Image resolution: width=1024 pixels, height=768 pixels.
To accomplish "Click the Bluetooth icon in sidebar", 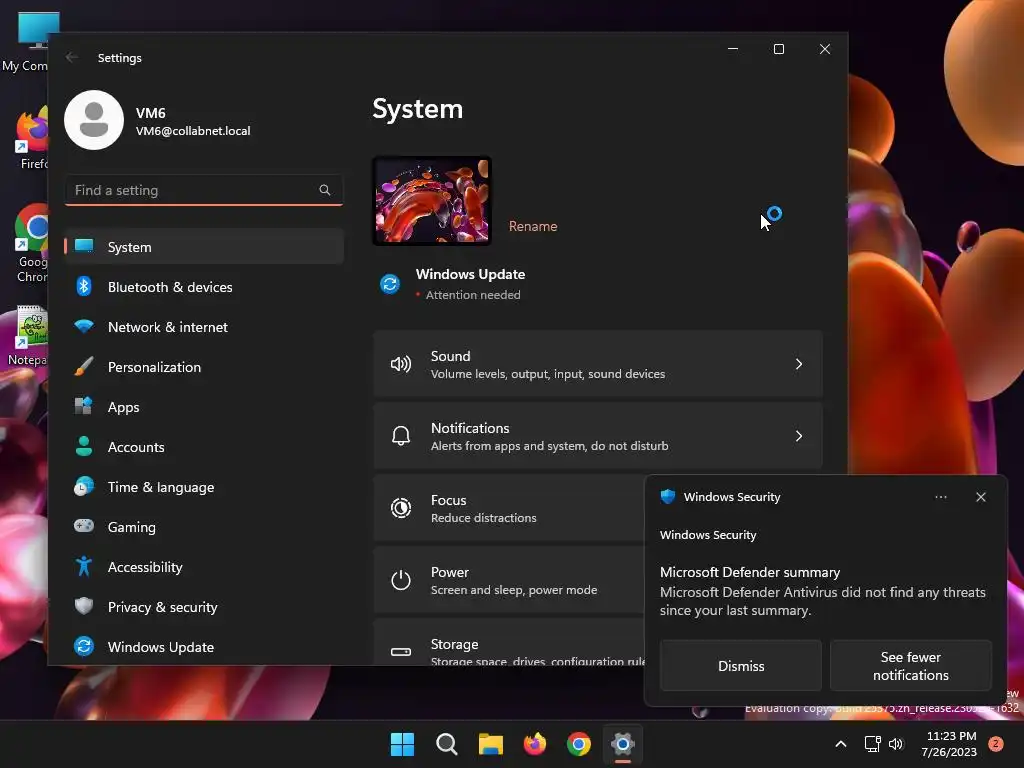I will click(x=84, y=286).
